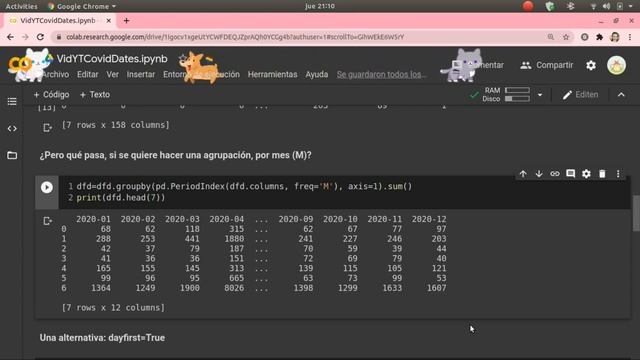Image resolution: width=640 pixels, height=360 pixels.
Task: Toggle output icon beside 7 rows x 158 columns
Action: click(47, 128)
